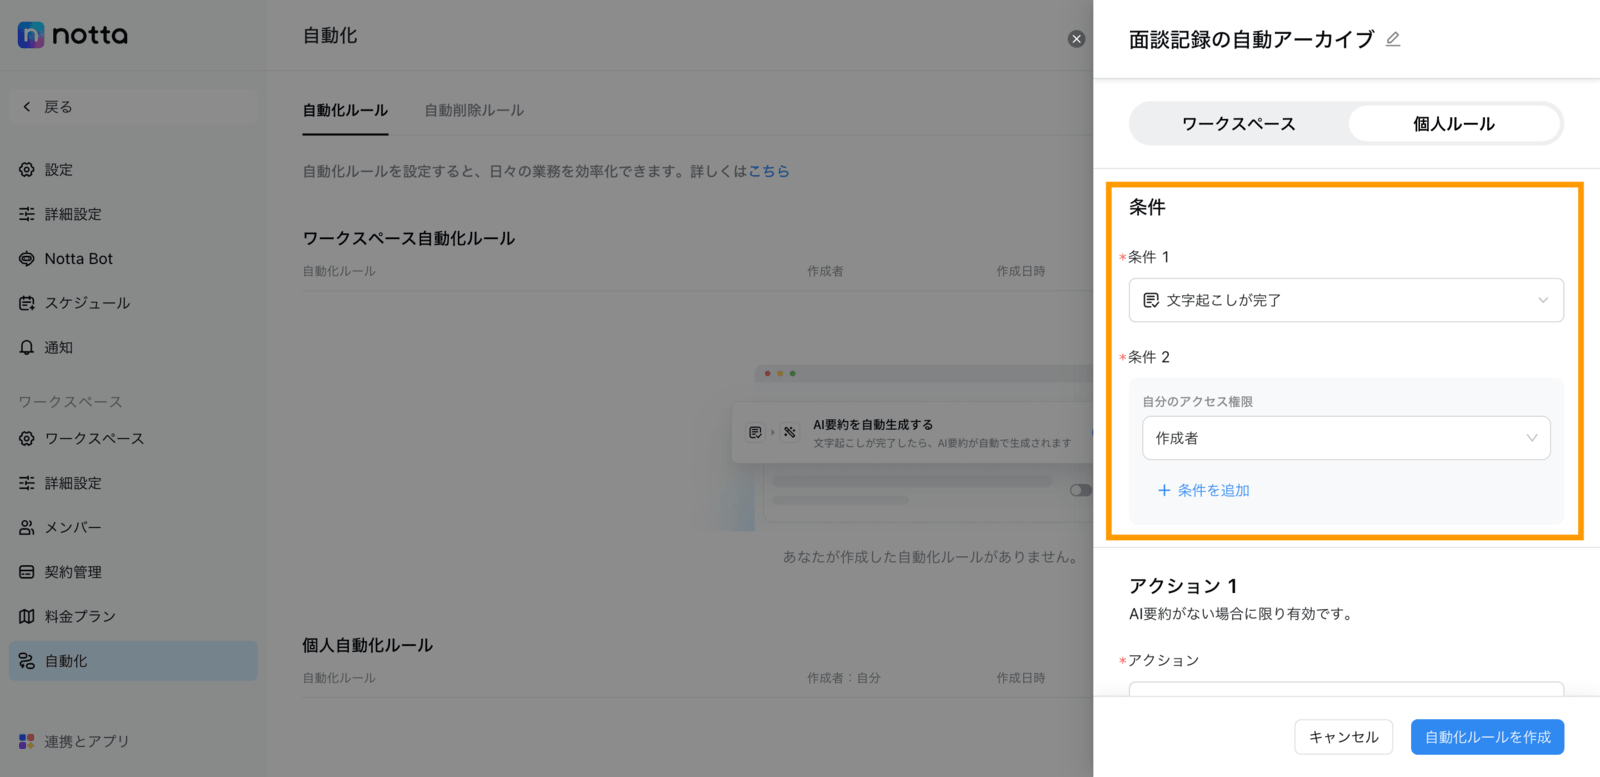The width and height of the screenshot is (1600, 777).
Task: Select the ワークスペース rule scope
Action: click(x=1239, y=124)
